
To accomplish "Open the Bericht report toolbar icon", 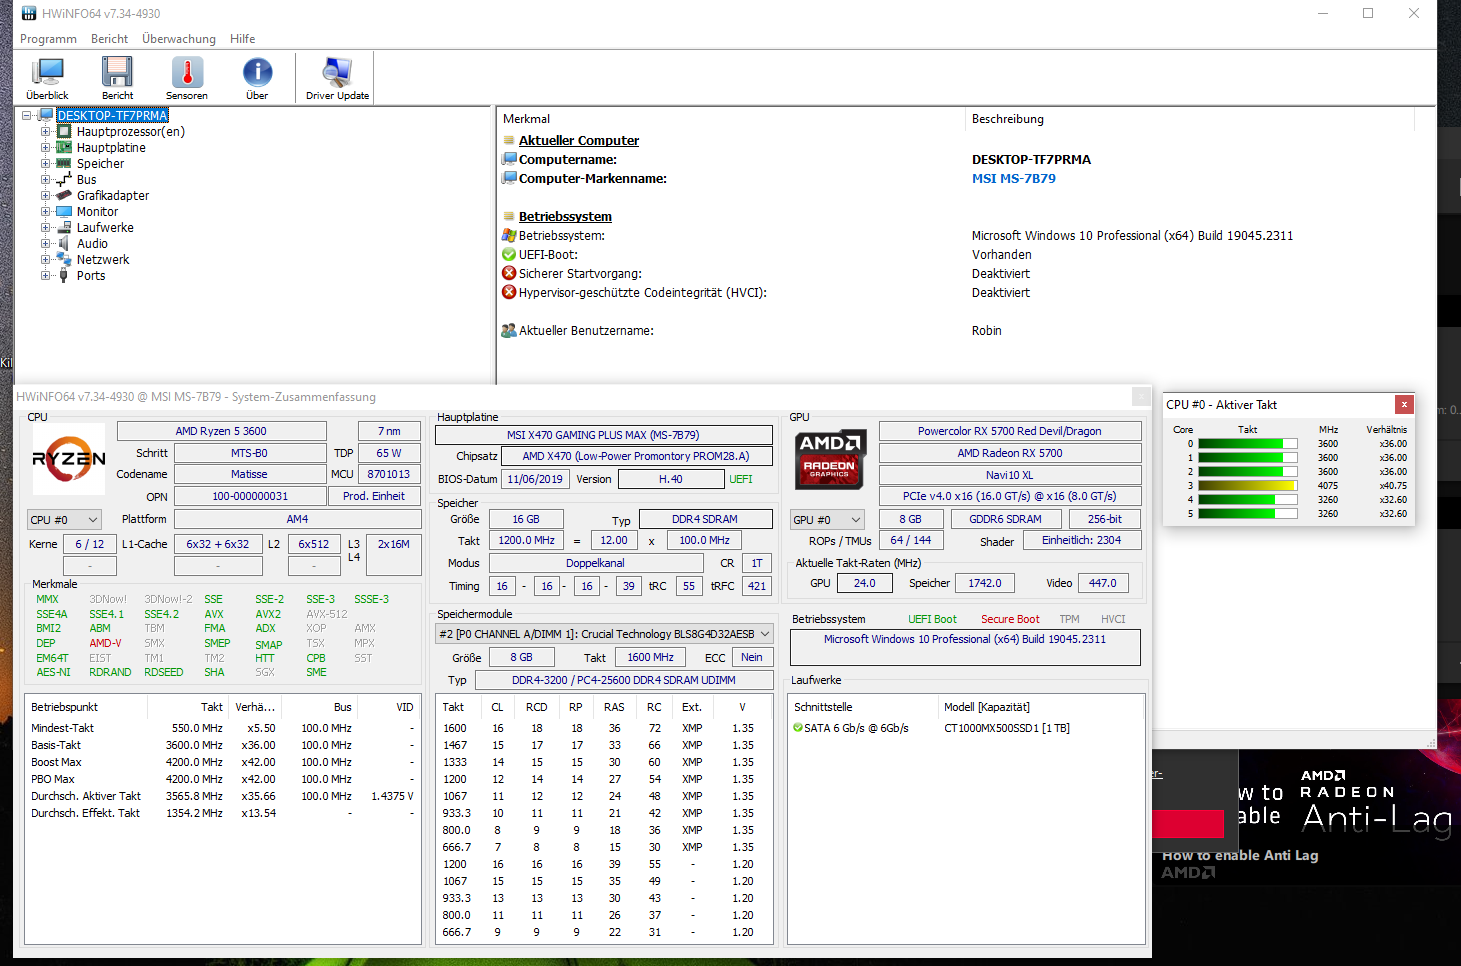I will (x=117, y=78).
